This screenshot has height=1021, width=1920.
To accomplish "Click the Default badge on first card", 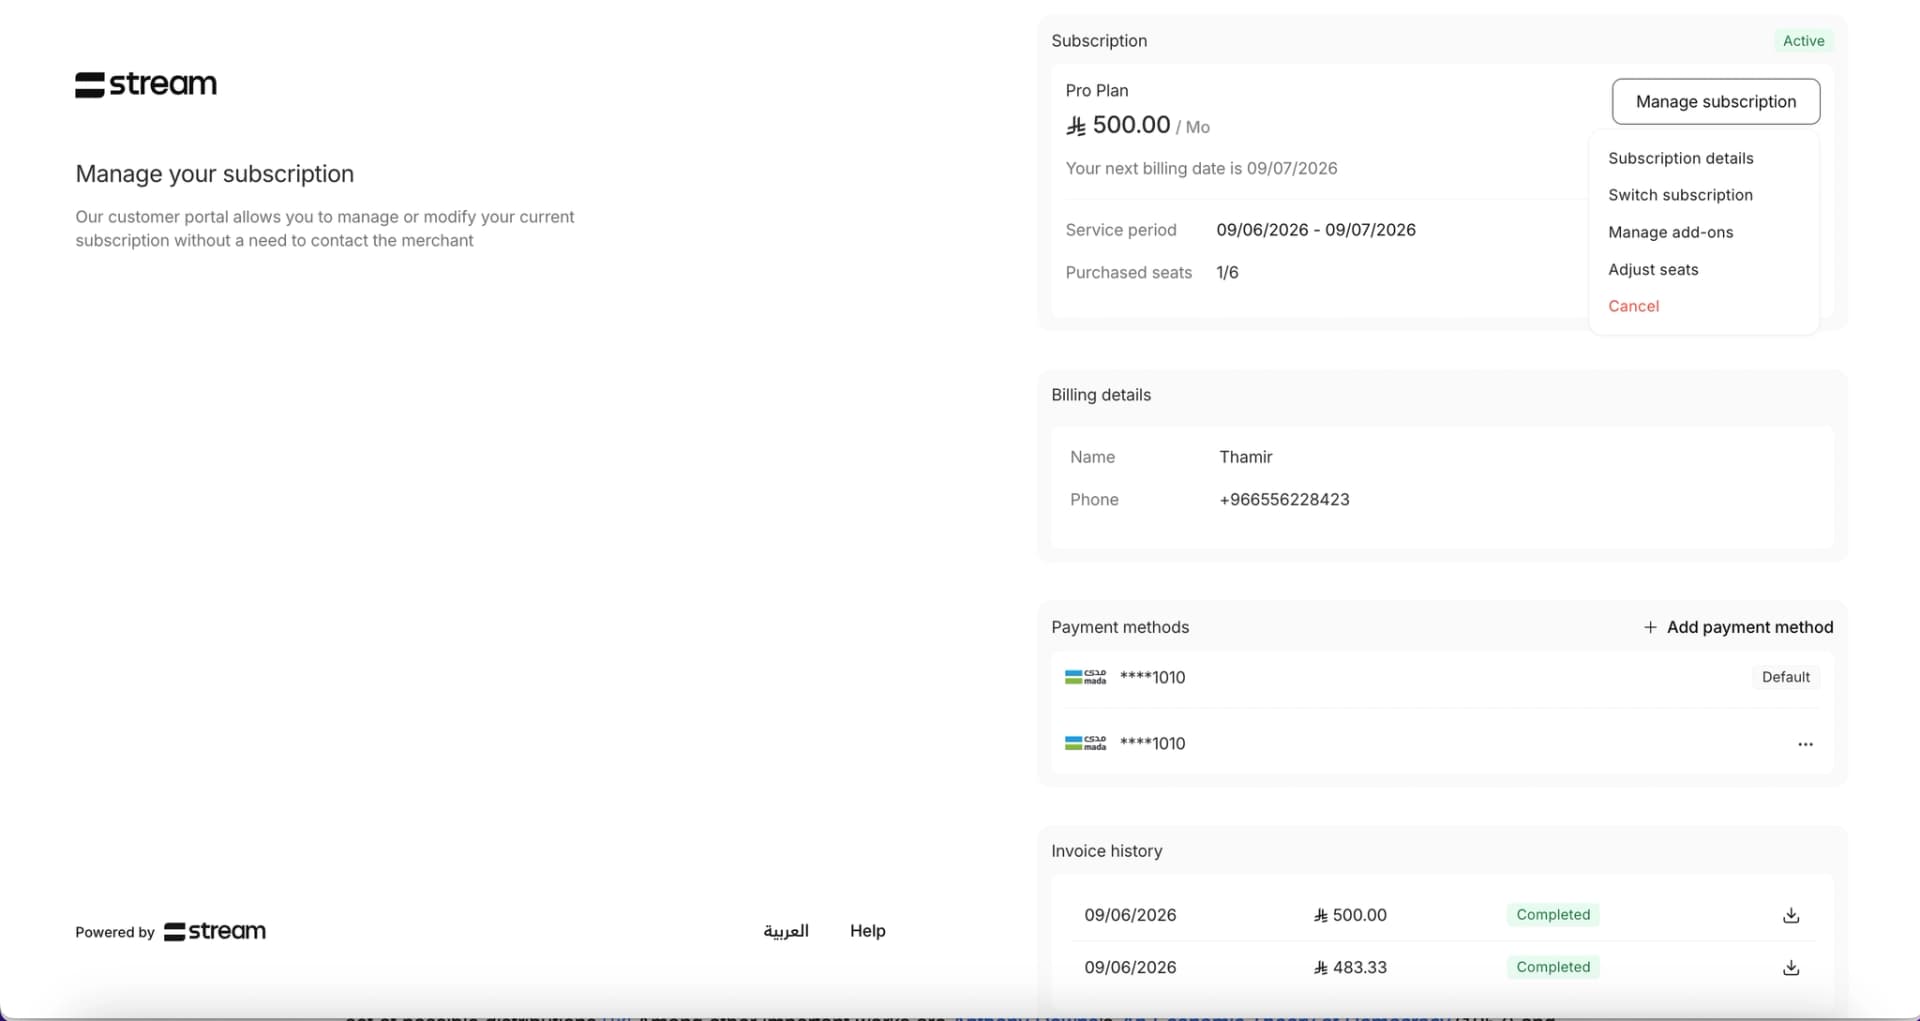I will [x=1785, y=677].
